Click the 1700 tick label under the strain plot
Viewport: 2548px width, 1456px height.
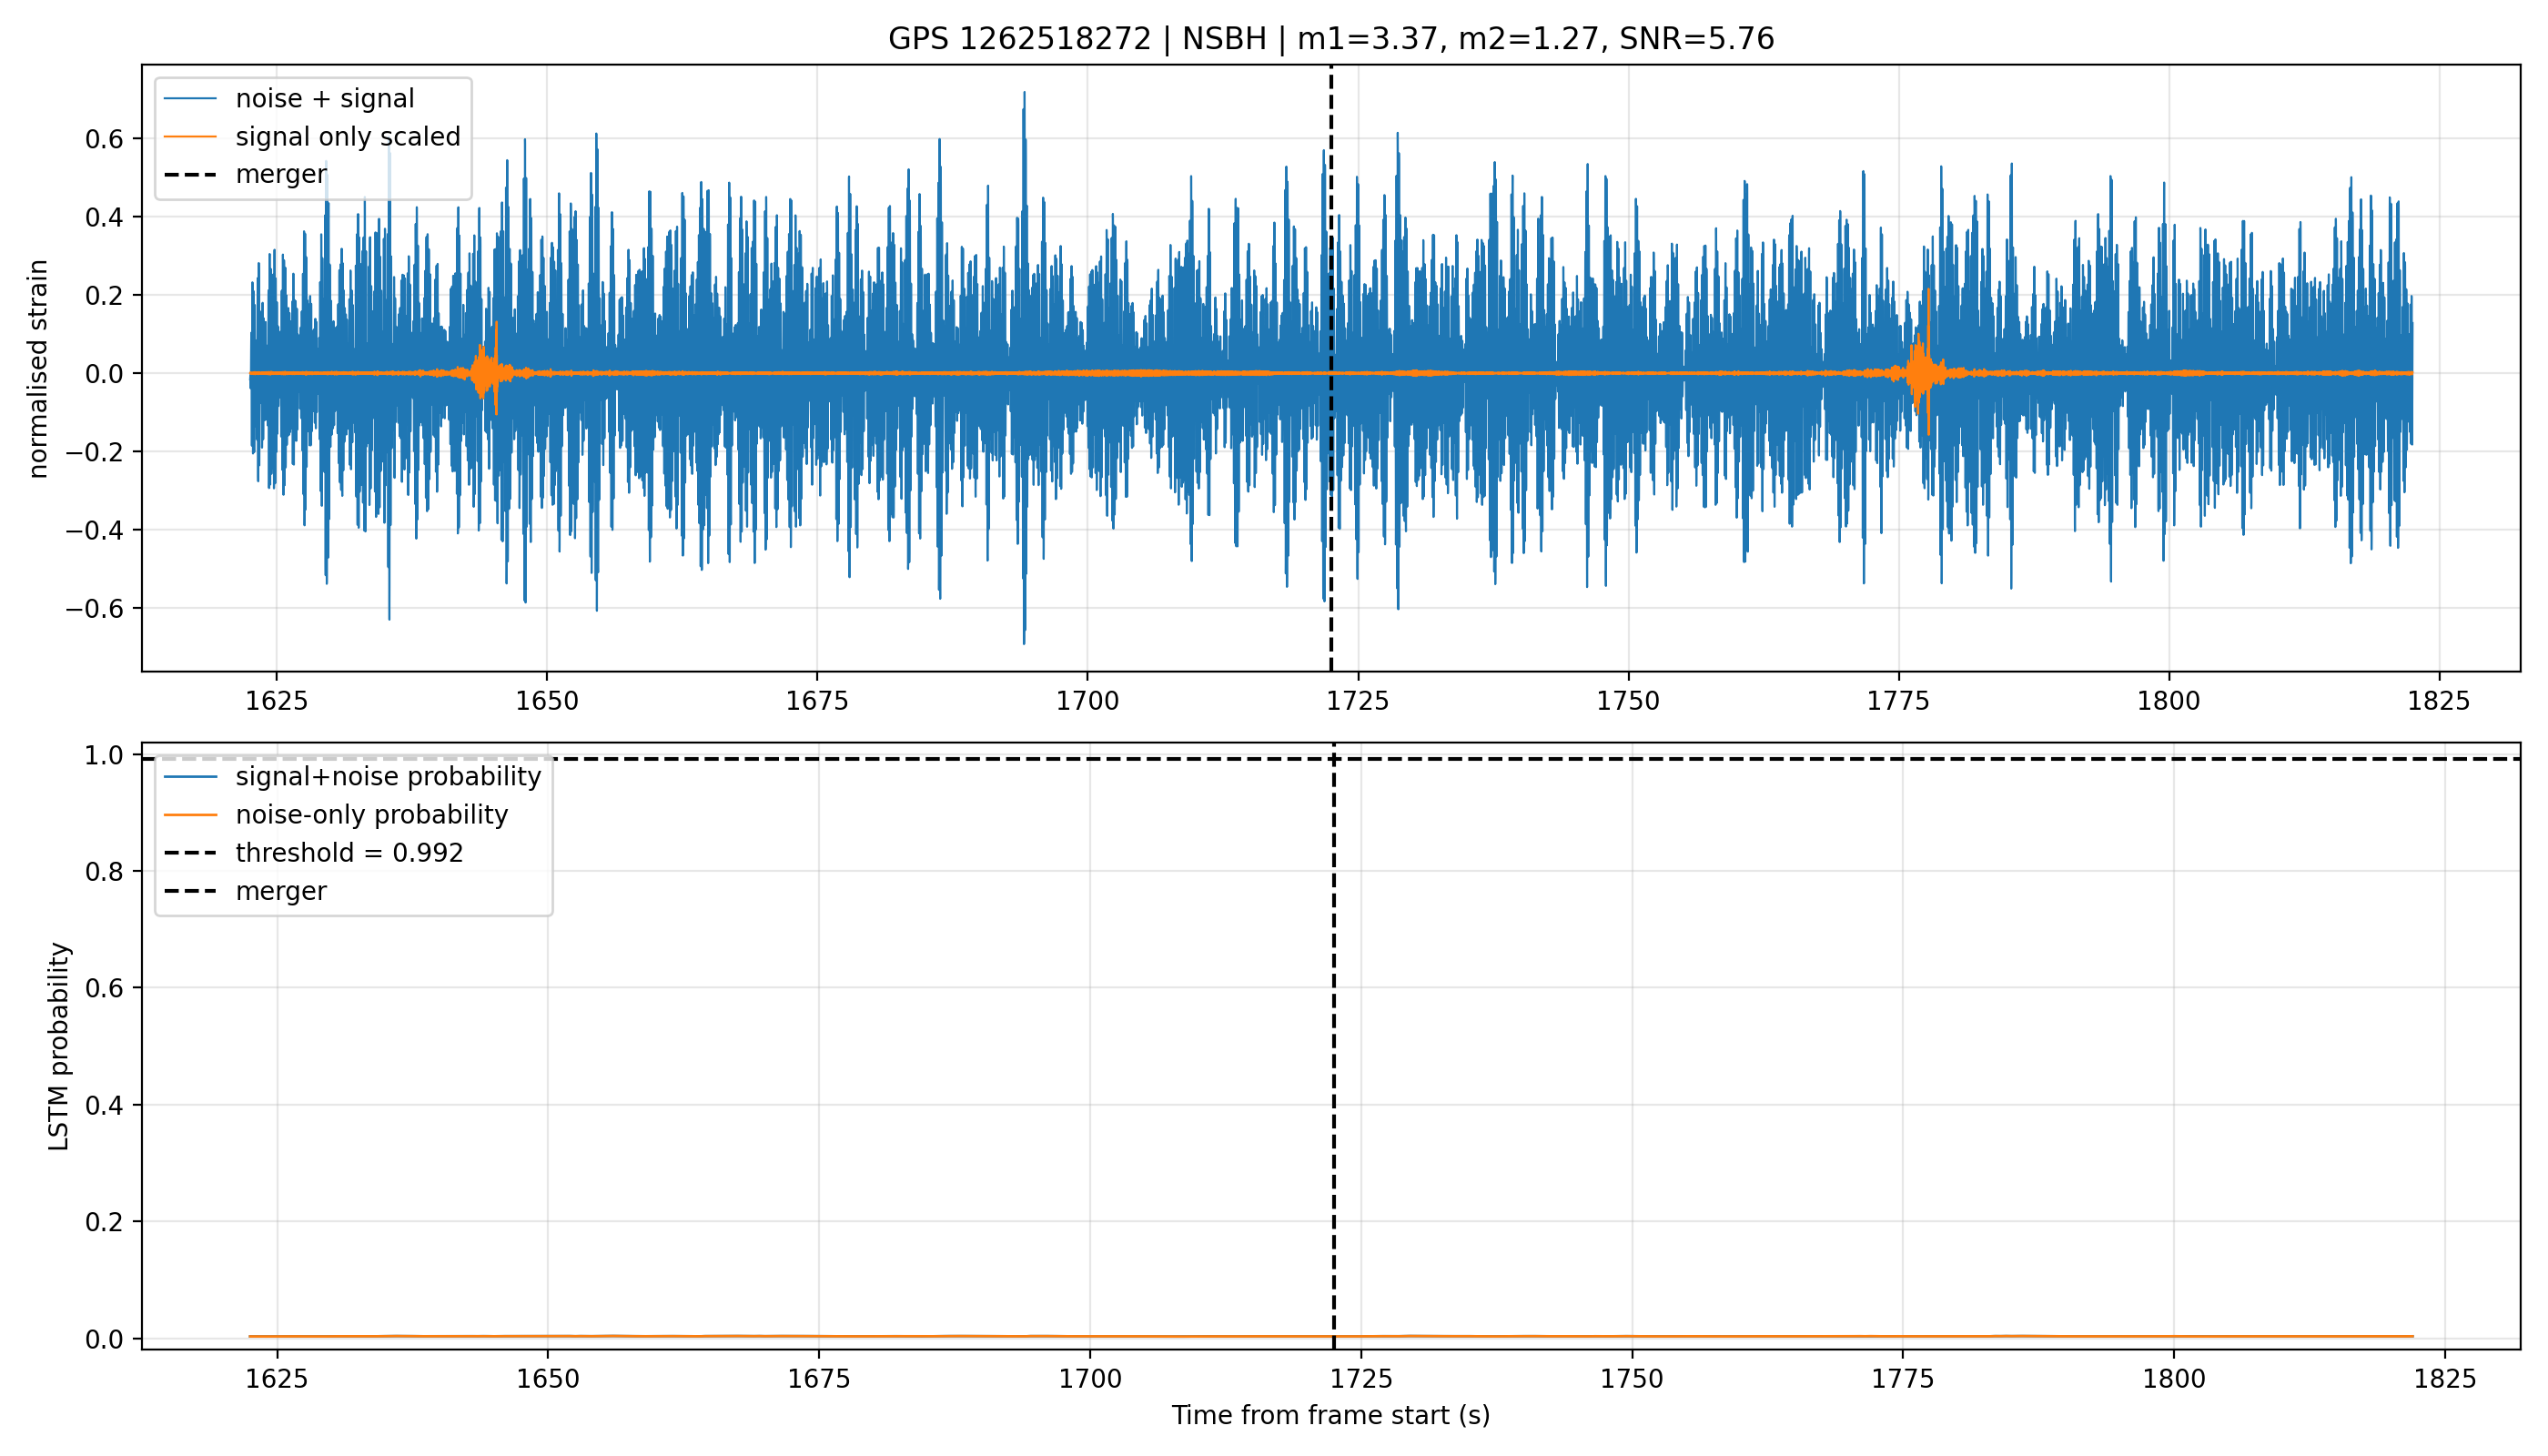[1087, 701]
